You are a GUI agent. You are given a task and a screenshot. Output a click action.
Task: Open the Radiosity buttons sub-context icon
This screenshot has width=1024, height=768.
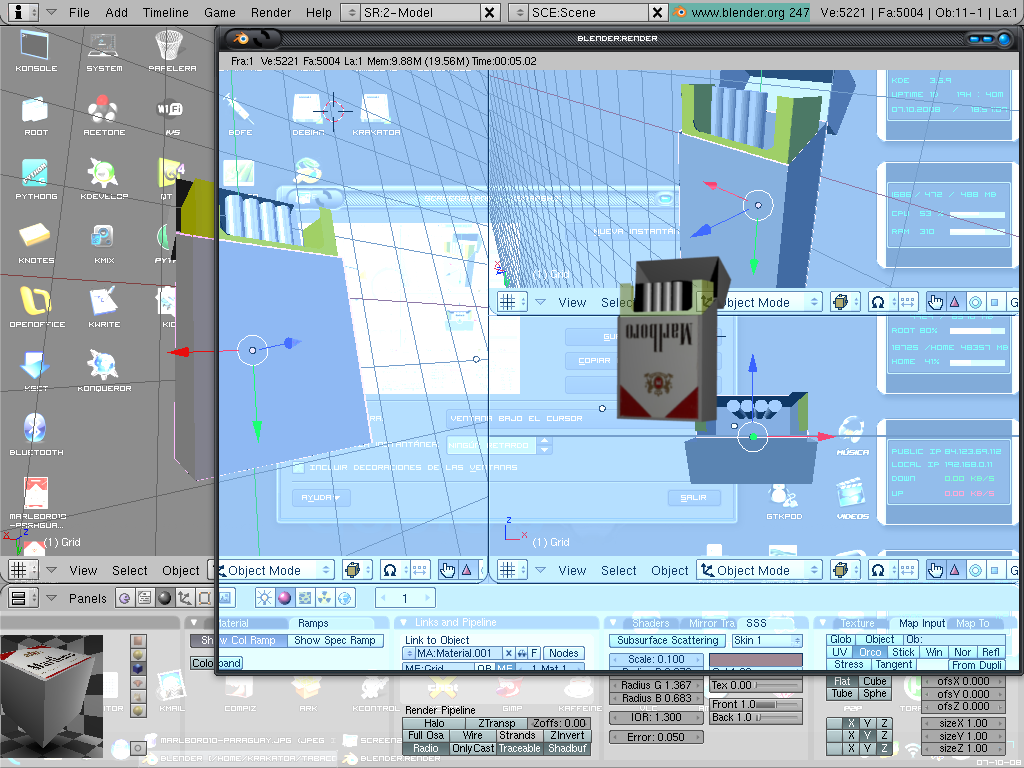click(x=325, y=598)
